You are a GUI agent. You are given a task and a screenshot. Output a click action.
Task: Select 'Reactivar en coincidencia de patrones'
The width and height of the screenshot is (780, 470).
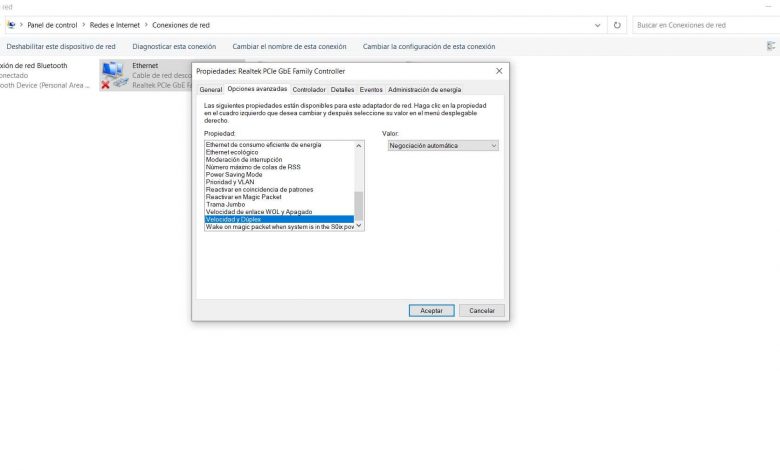click(279, 189)
